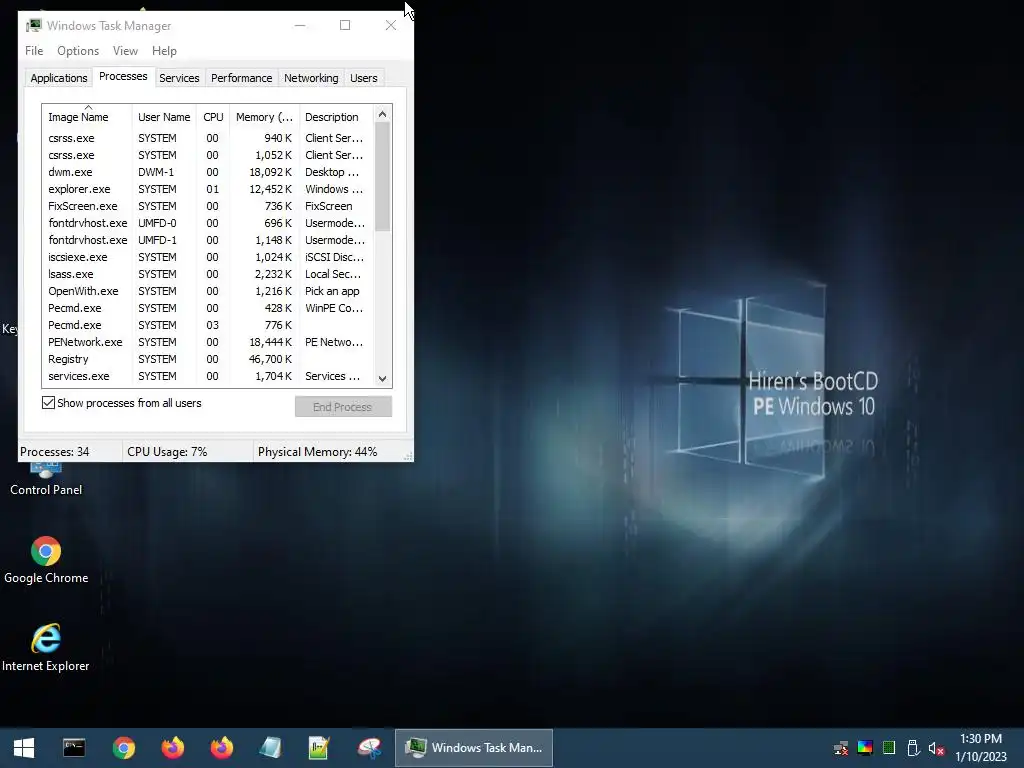Open the File menu
This screenshot has height=768, width=1024.
34,51
